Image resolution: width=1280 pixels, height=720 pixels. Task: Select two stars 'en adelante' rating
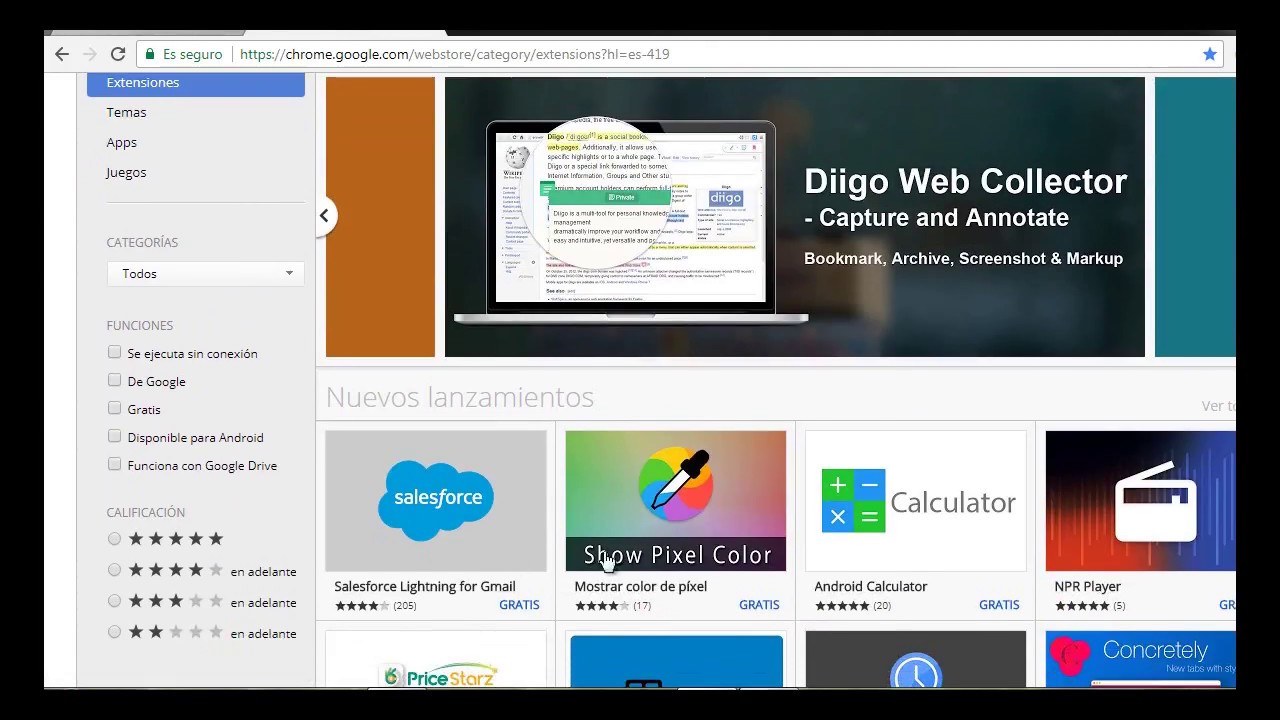click(114, 632)
